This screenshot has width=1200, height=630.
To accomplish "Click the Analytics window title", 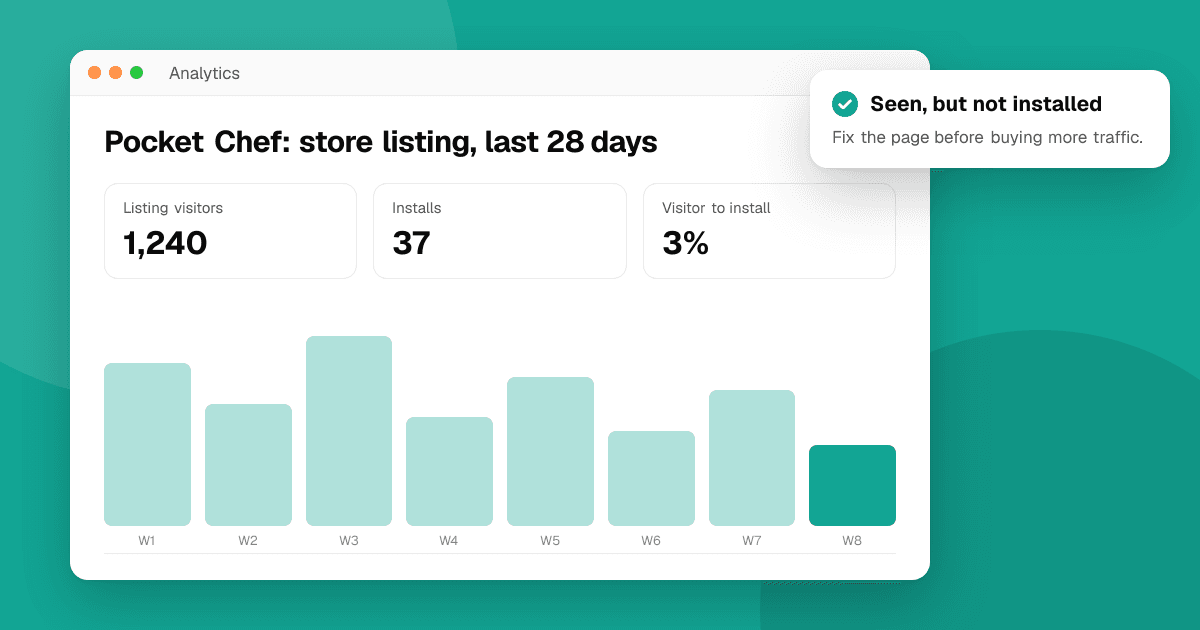I will (204, 73).
